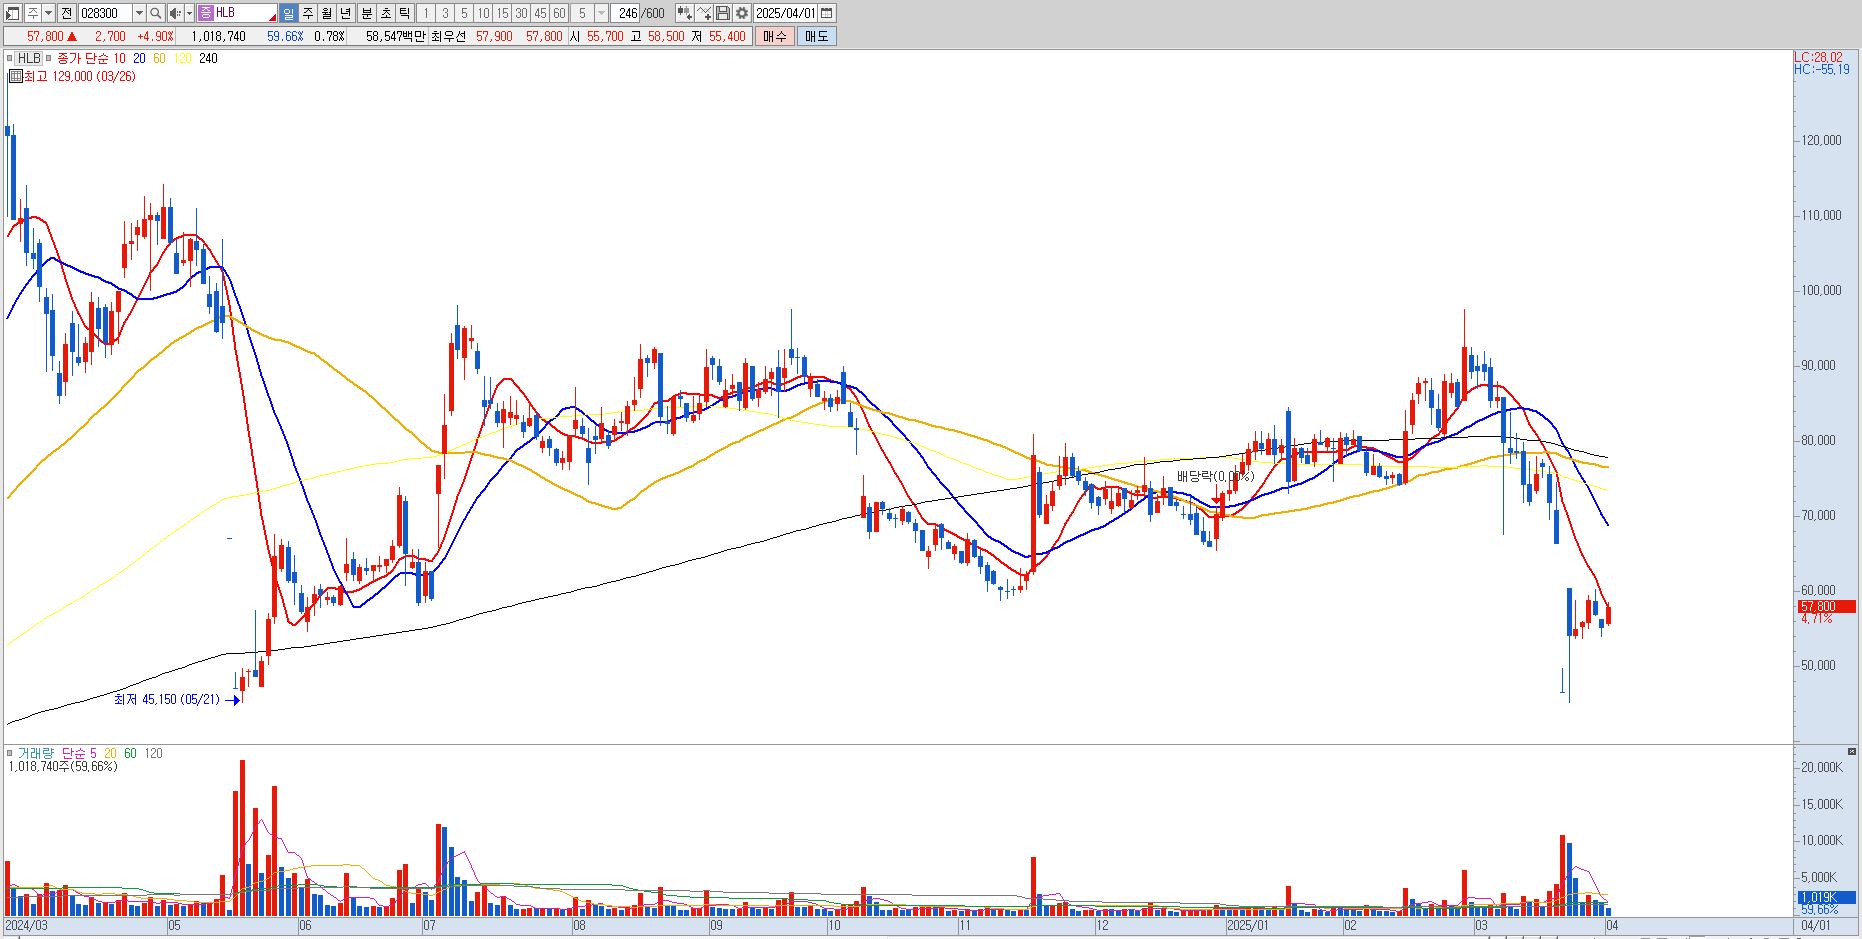This screenshot has height=939, width=1862.
Task: Click the volume panel corner button at right
Action: click(1852, 751)
